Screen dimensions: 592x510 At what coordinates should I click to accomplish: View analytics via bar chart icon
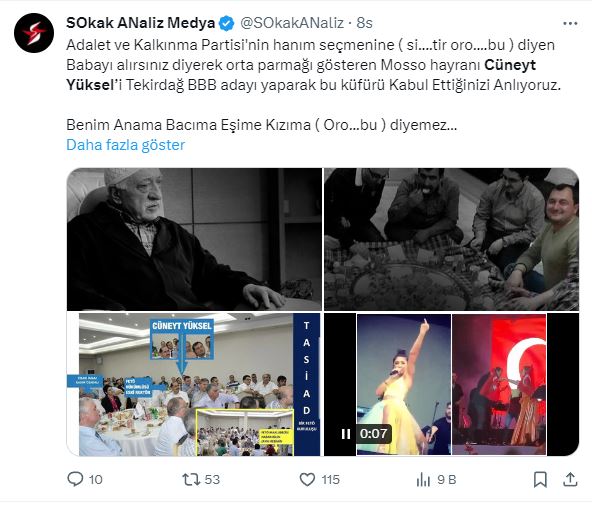[423, 480]
